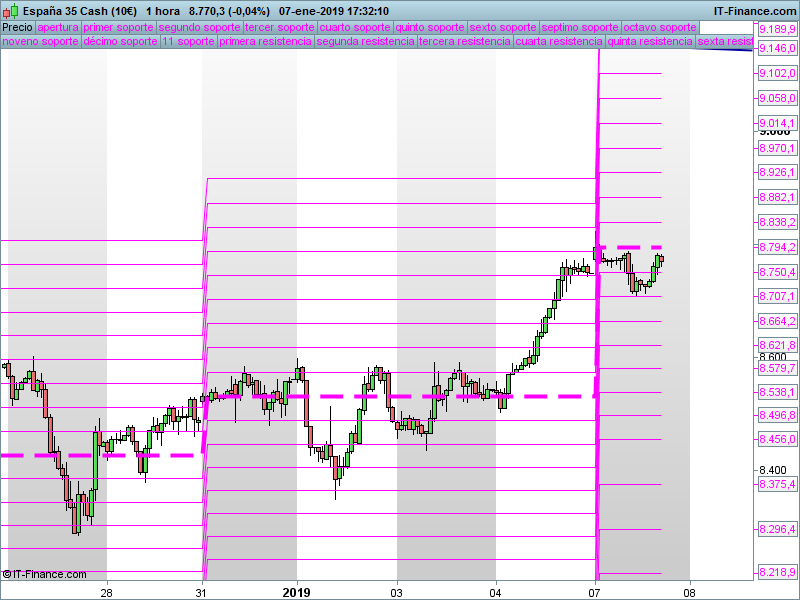
Task: Click the quinto soporte label
Action: click(430, 28)
